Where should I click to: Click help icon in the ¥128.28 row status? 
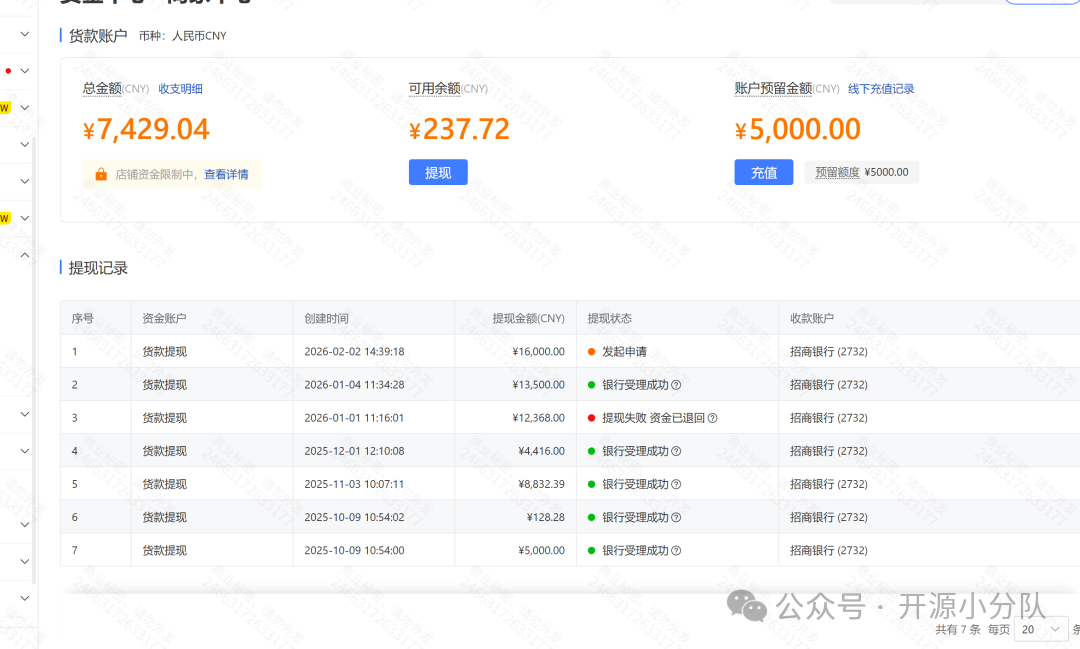tap(676, 517)
